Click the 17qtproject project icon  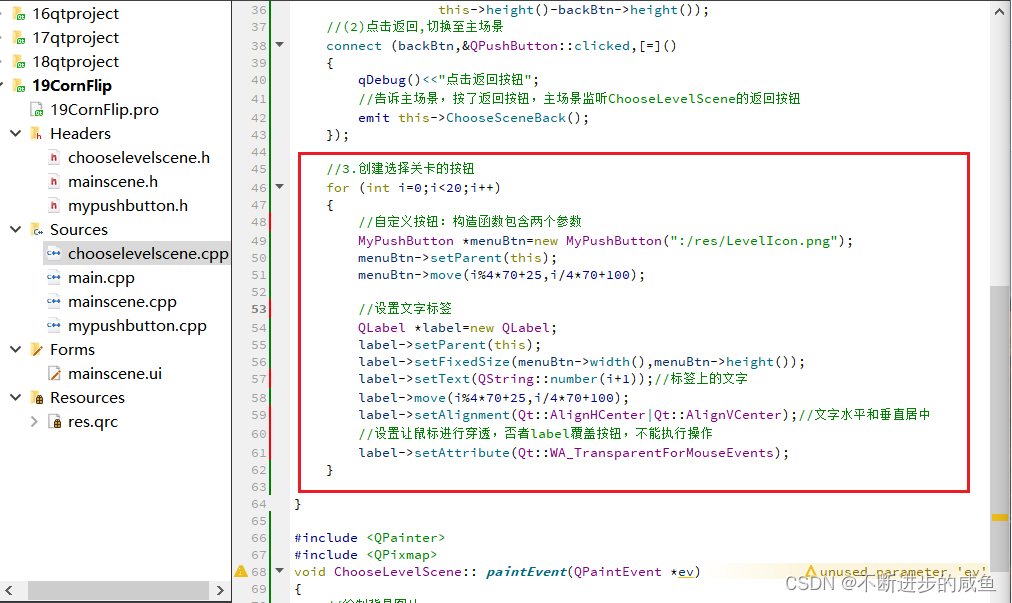19,38
